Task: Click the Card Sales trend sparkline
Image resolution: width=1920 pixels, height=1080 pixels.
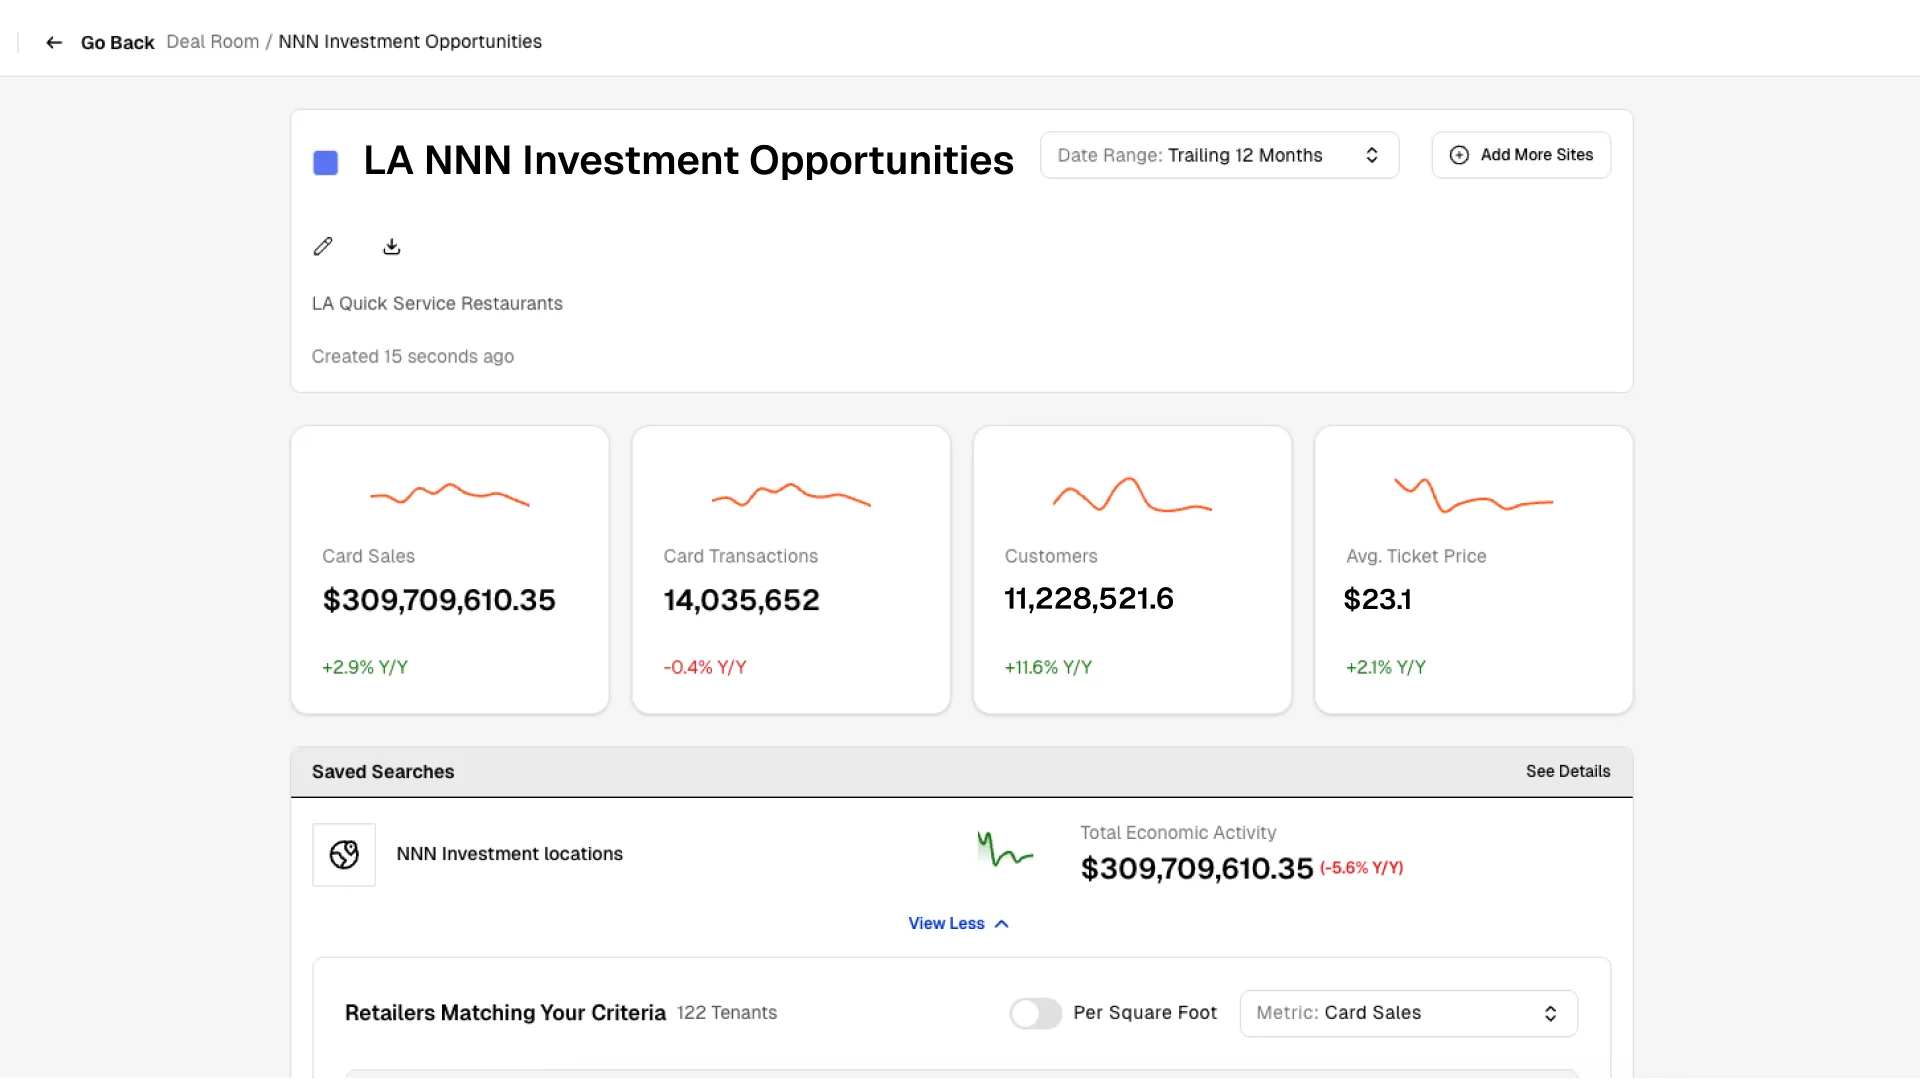Action: 449,494
